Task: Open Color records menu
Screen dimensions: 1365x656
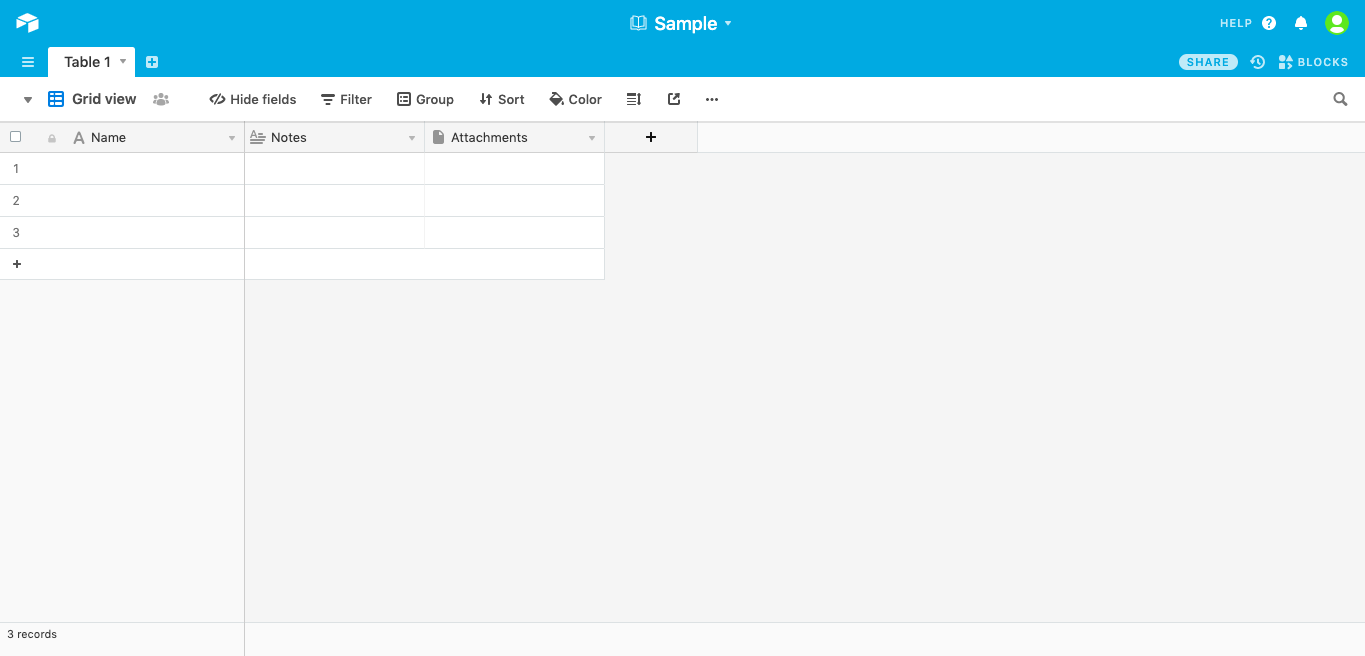Action: point(575,99)
